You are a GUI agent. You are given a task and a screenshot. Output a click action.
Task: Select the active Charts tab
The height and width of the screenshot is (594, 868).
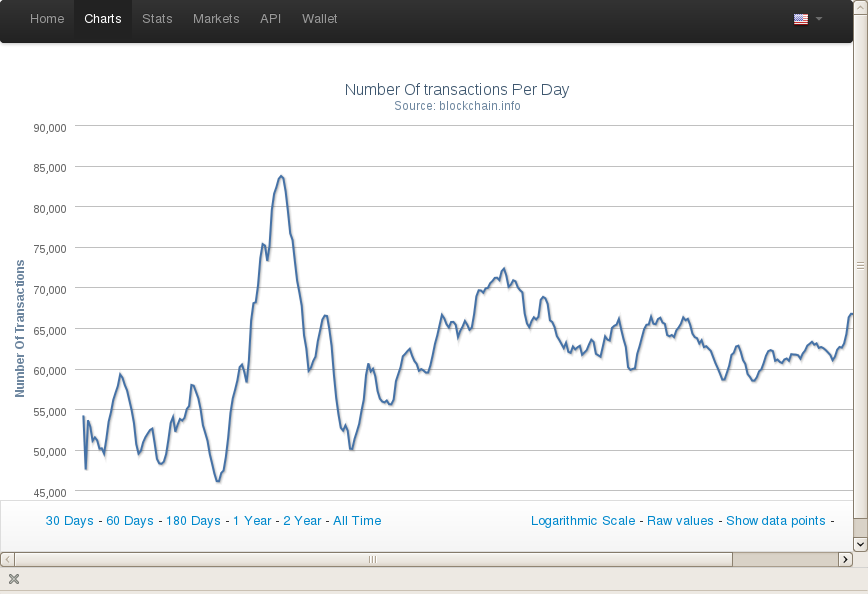[x=103, y=19]
